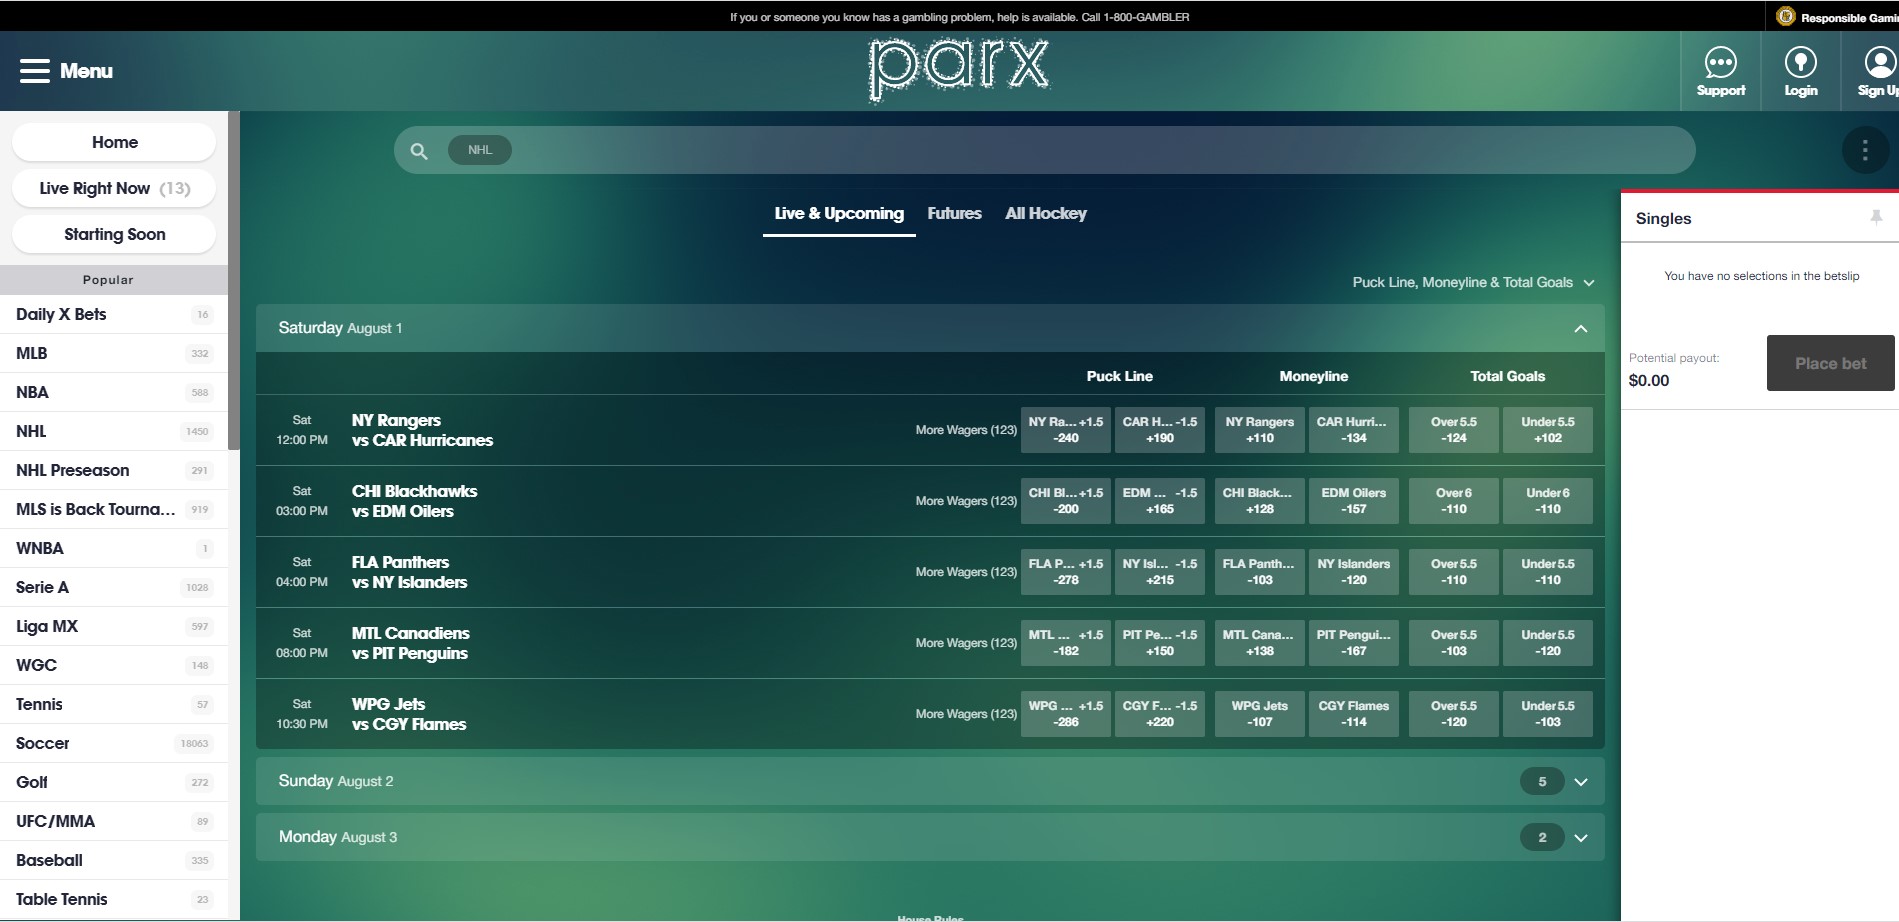Image resolution: width=1899 pixels, height=922 pixels.
Task: Select NY Rangers +1.5 puck line -240
Action: 1066,430
